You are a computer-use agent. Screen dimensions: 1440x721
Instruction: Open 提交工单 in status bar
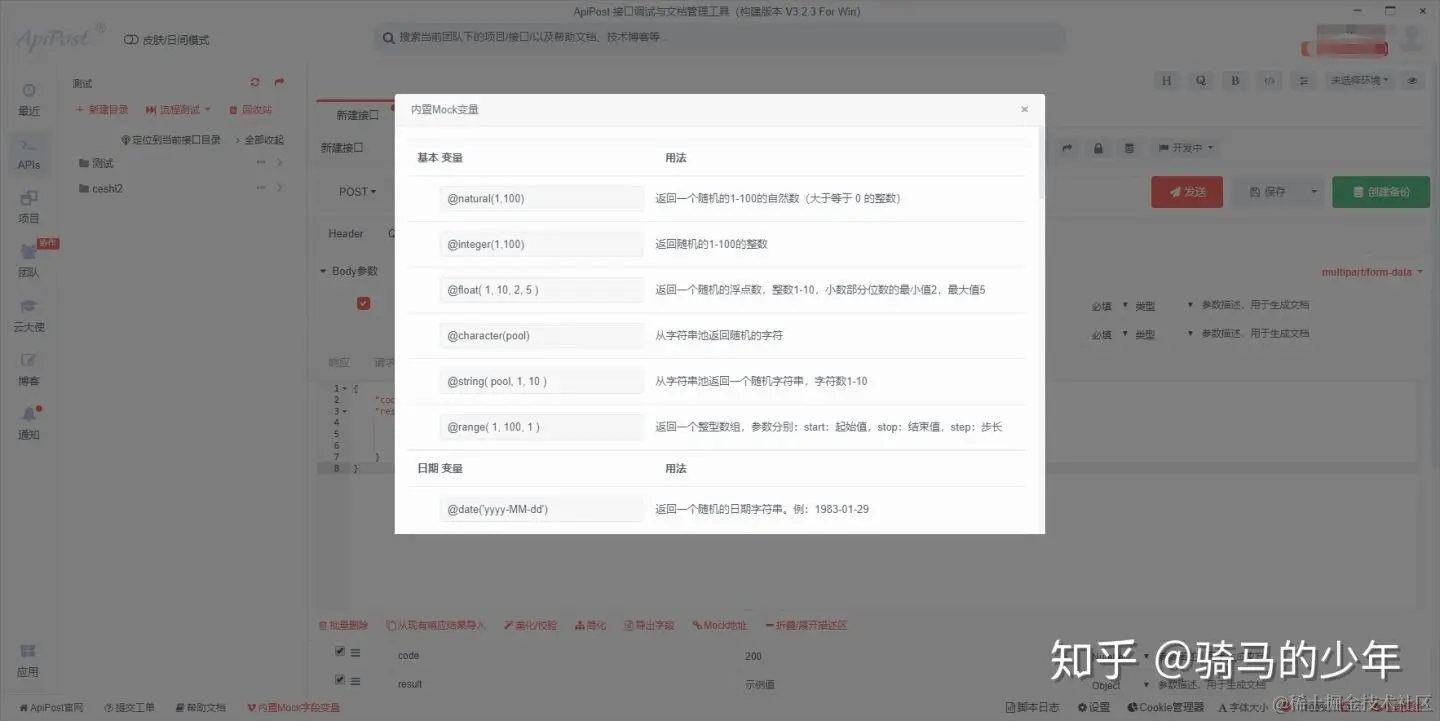[x=130, y=708]
